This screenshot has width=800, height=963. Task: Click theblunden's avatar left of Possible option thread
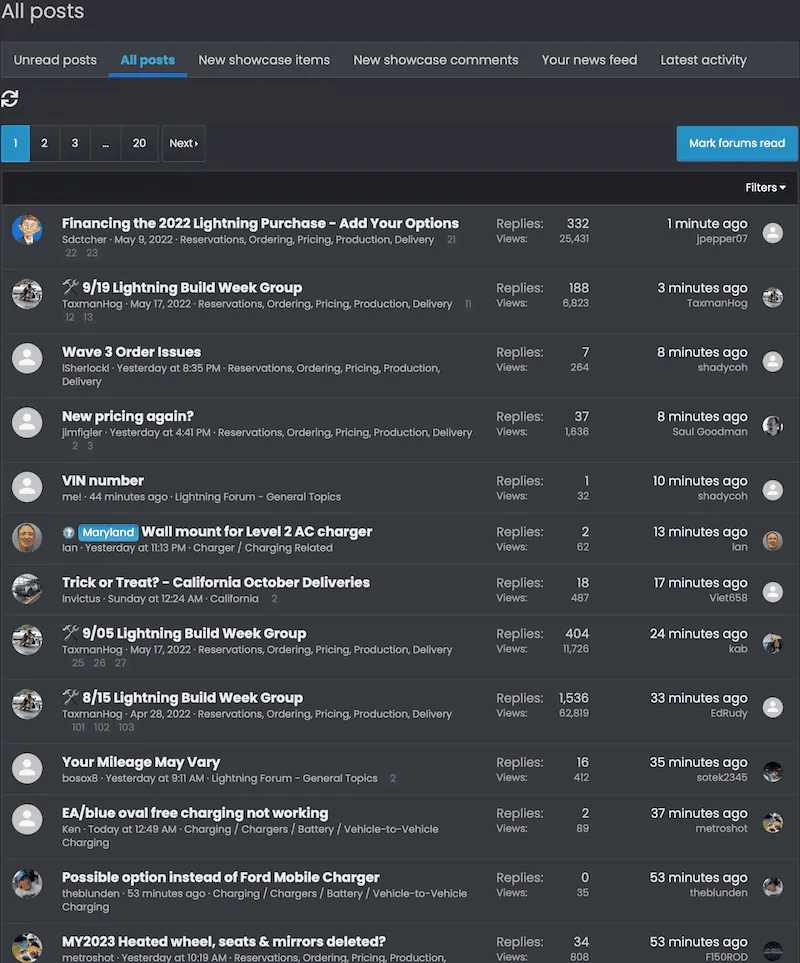coord(27,884)
